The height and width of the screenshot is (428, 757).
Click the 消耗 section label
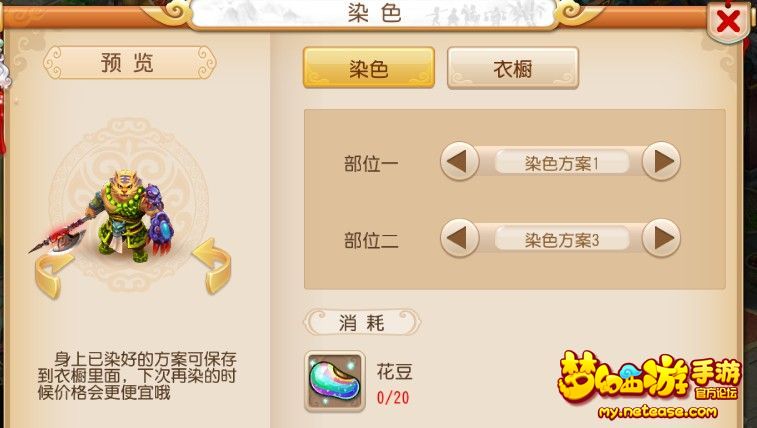362,322
